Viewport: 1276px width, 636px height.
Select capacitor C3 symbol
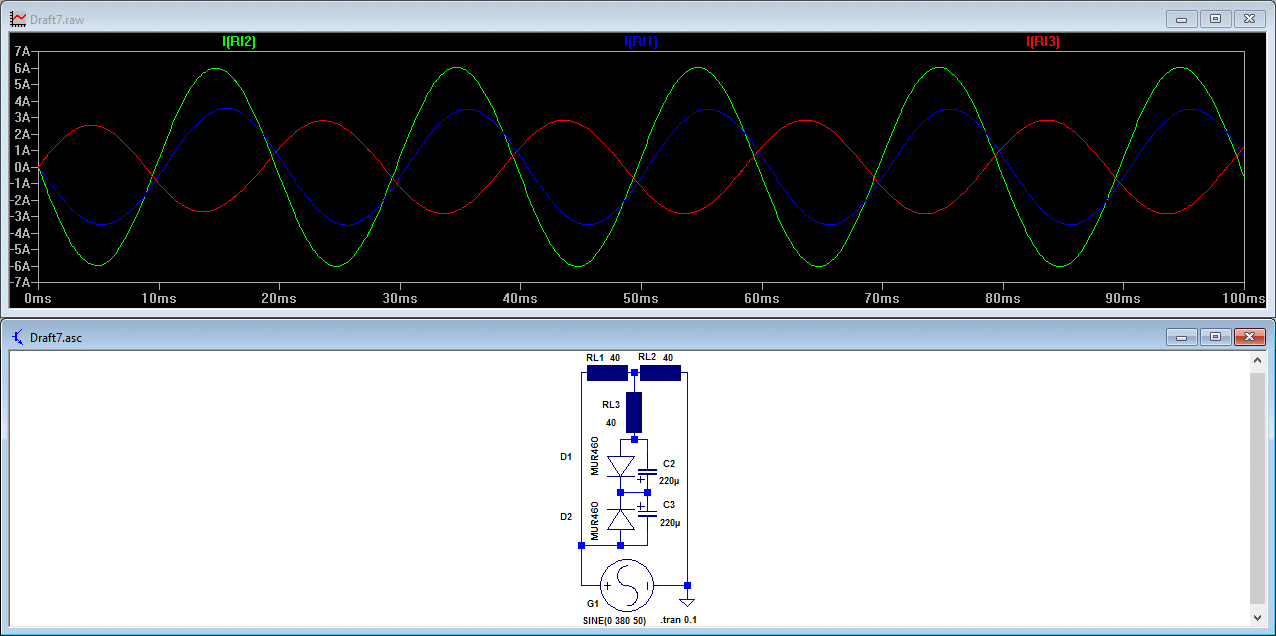tap(647, 513)
